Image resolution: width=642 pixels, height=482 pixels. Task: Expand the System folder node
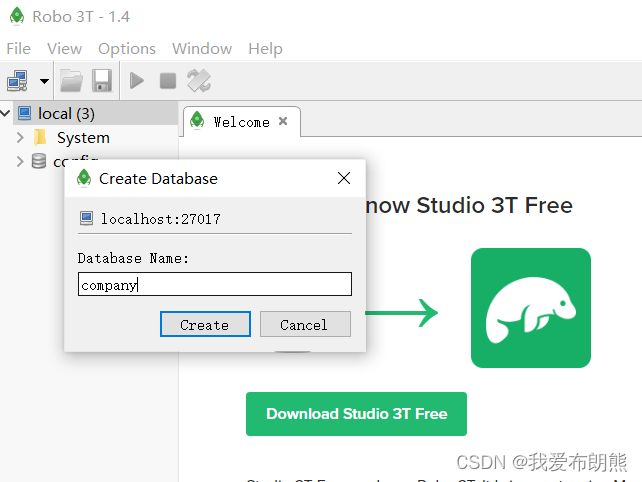click(x=20, y=137)
